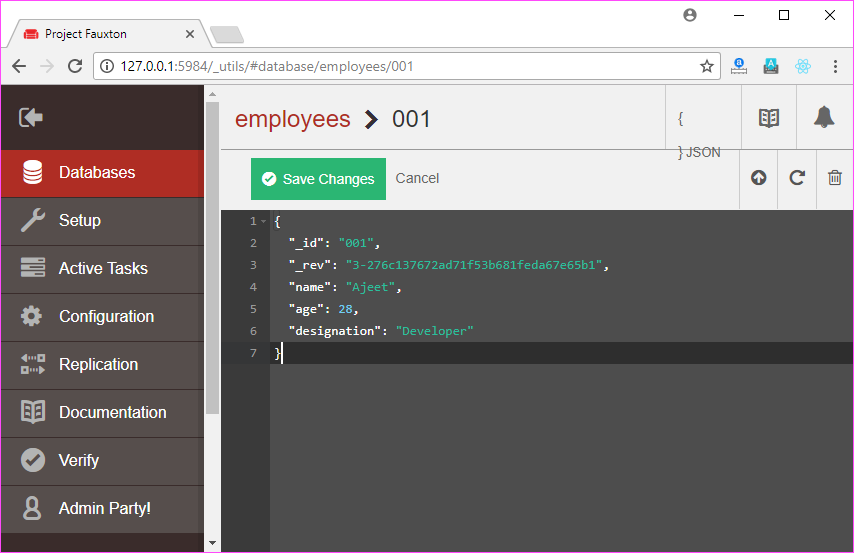
Task: Click the sidebar scrollbar down arrow
Action: pos(212,543)
